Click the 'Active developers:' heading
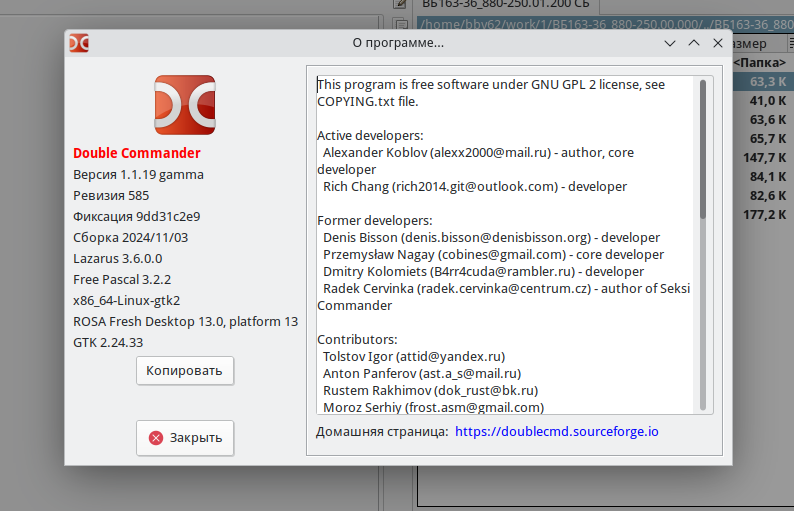 (370, 136)
